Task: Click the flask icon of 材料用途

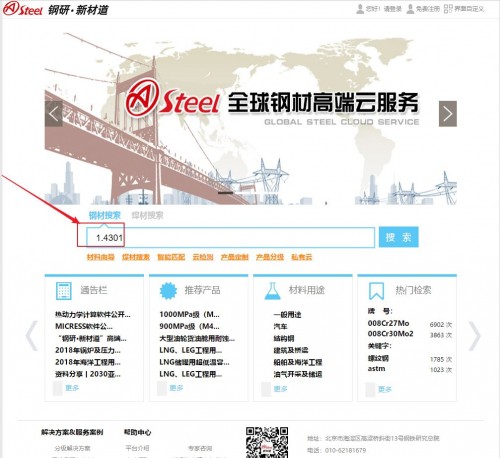Action: [x=272, y=291]
